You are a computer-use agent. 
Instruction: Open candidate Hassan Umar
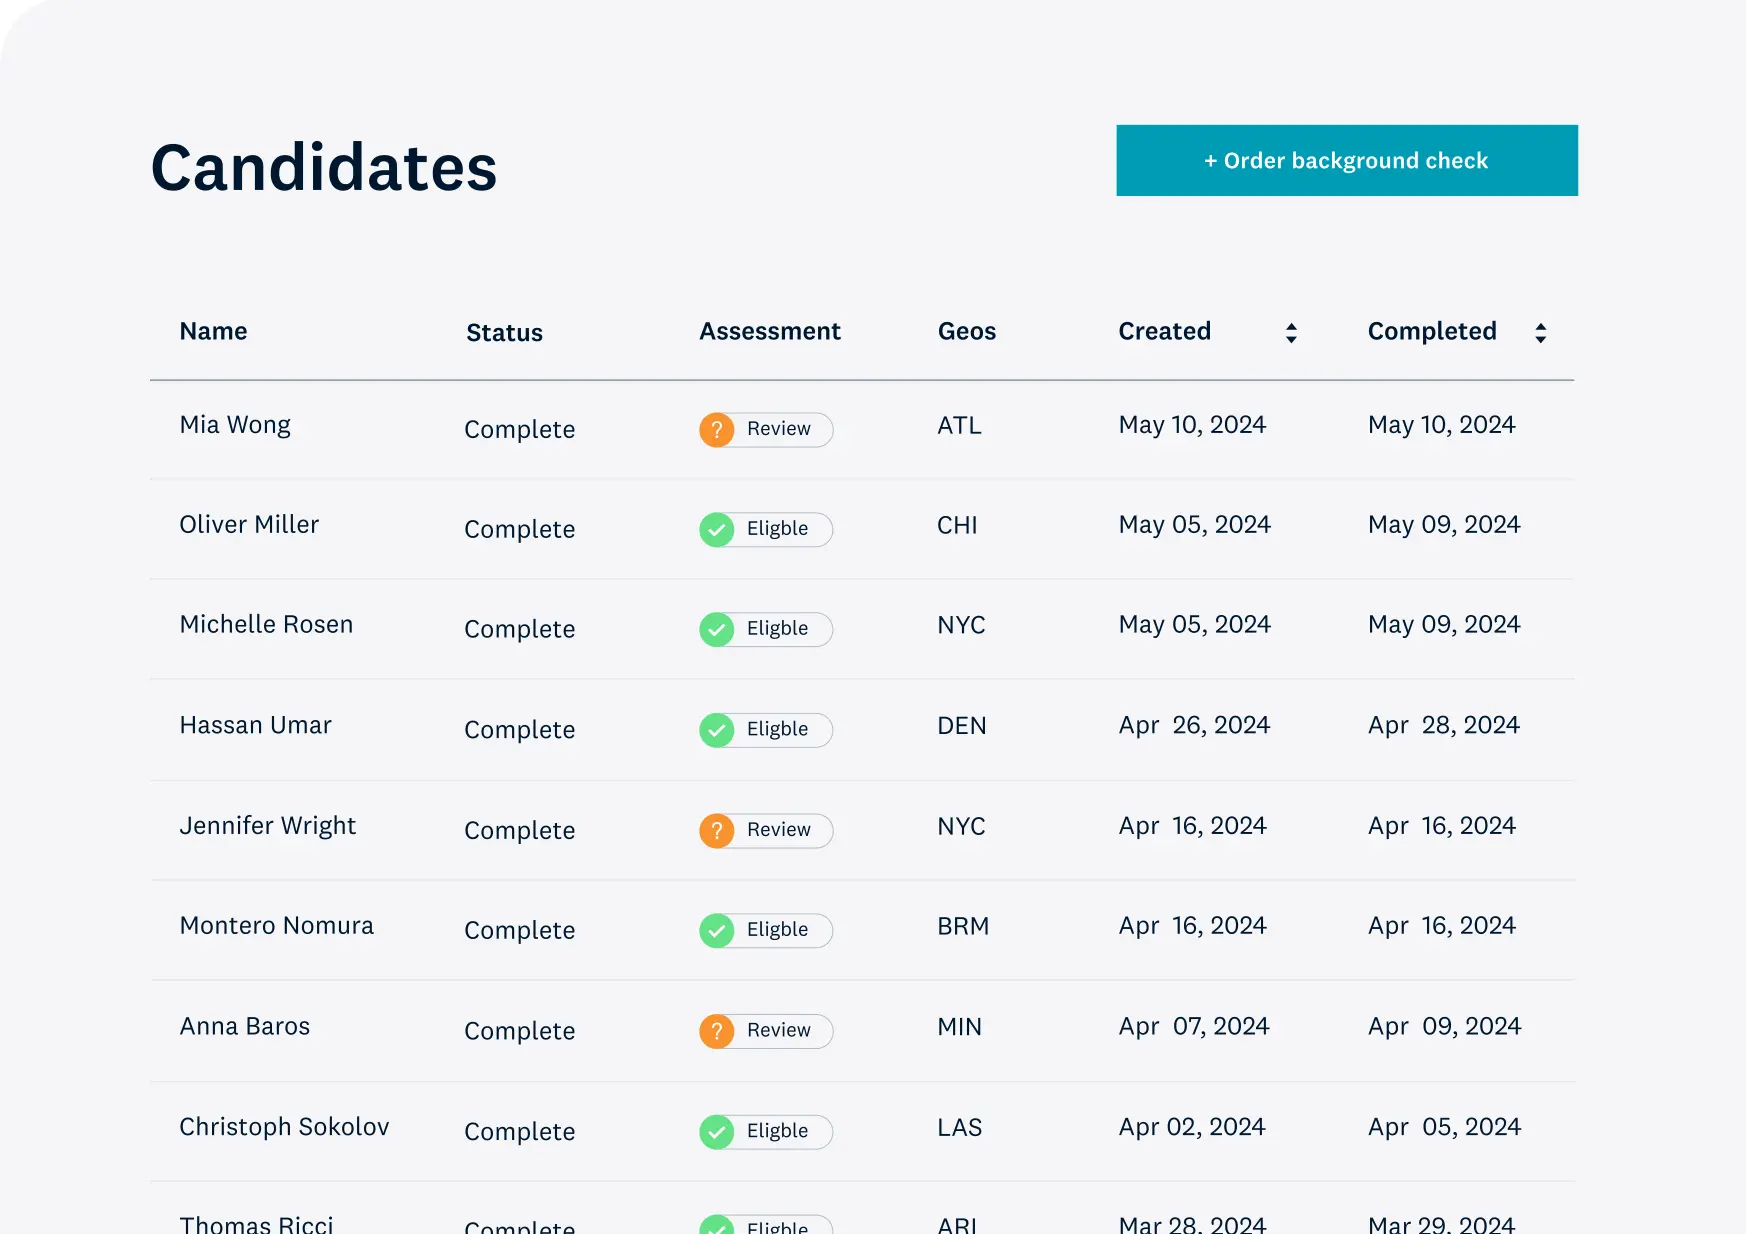[x=255, y=725]
